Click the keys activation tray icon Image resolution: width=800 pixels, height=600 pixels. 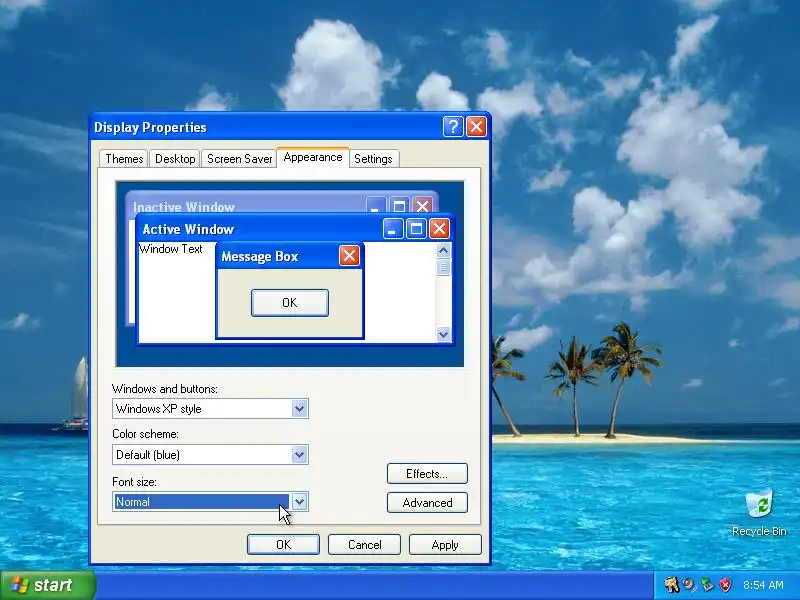pyautogui.click(x=671, y=585)
